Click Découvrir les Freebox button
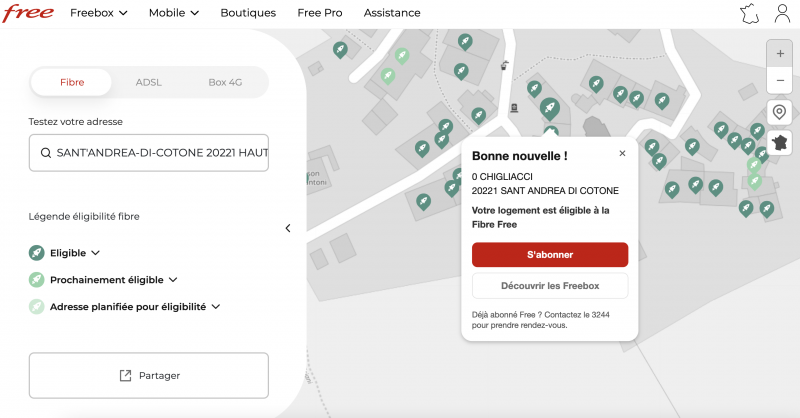Viewport: 800px width, 418px height. click(x=549, y=286)
